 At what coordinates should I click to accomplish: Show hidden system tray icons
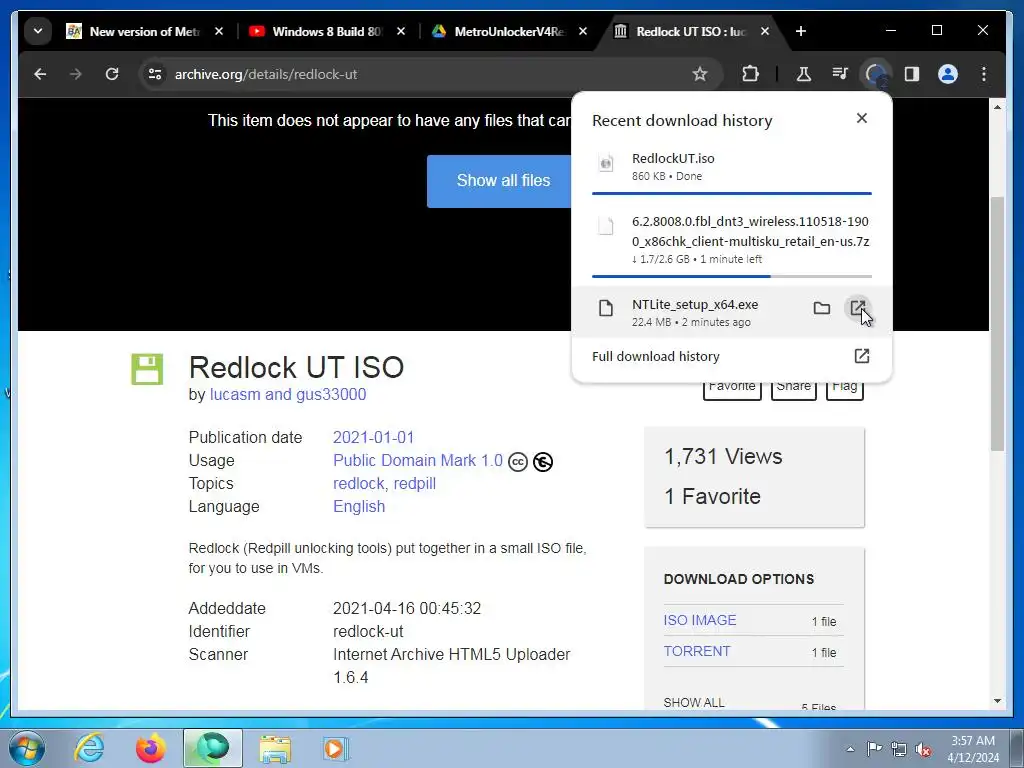850,749
